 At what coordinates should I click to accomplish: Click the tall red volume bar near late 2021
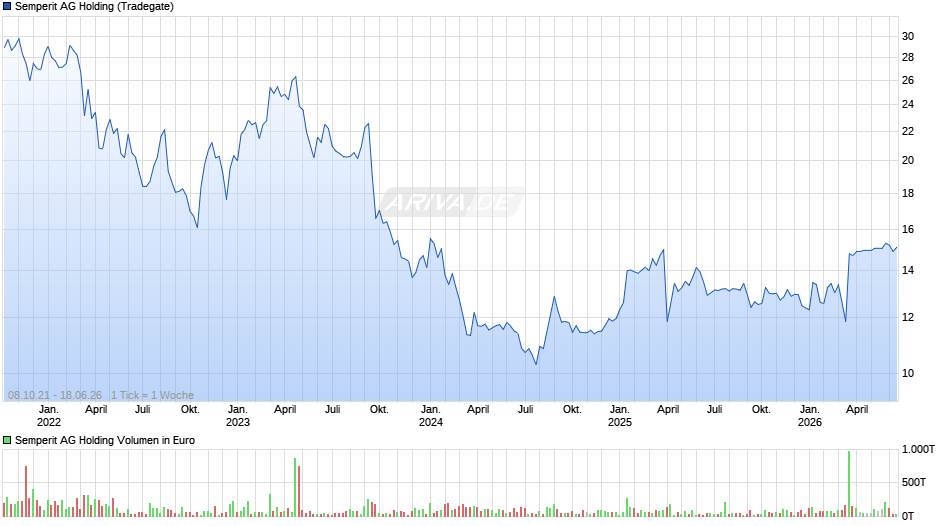pos(26,491)
